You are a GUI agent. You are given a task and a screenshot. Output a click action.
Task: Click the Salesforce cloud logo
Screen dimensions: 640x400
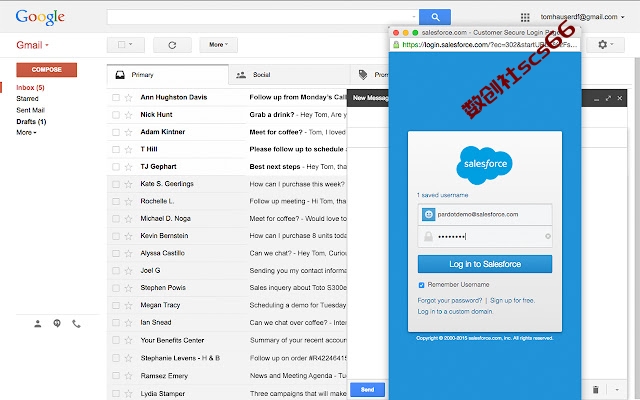484,164
